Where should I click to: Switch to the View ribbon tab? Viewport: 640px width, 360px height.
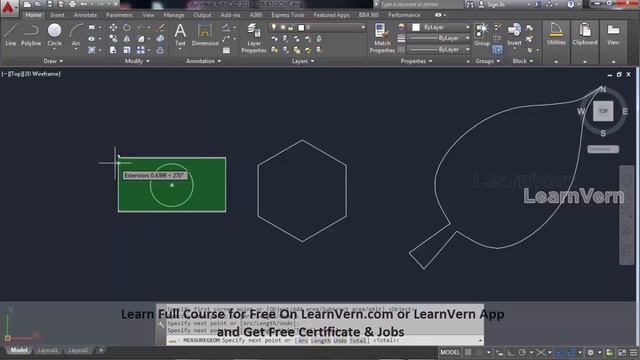[148, 15]
